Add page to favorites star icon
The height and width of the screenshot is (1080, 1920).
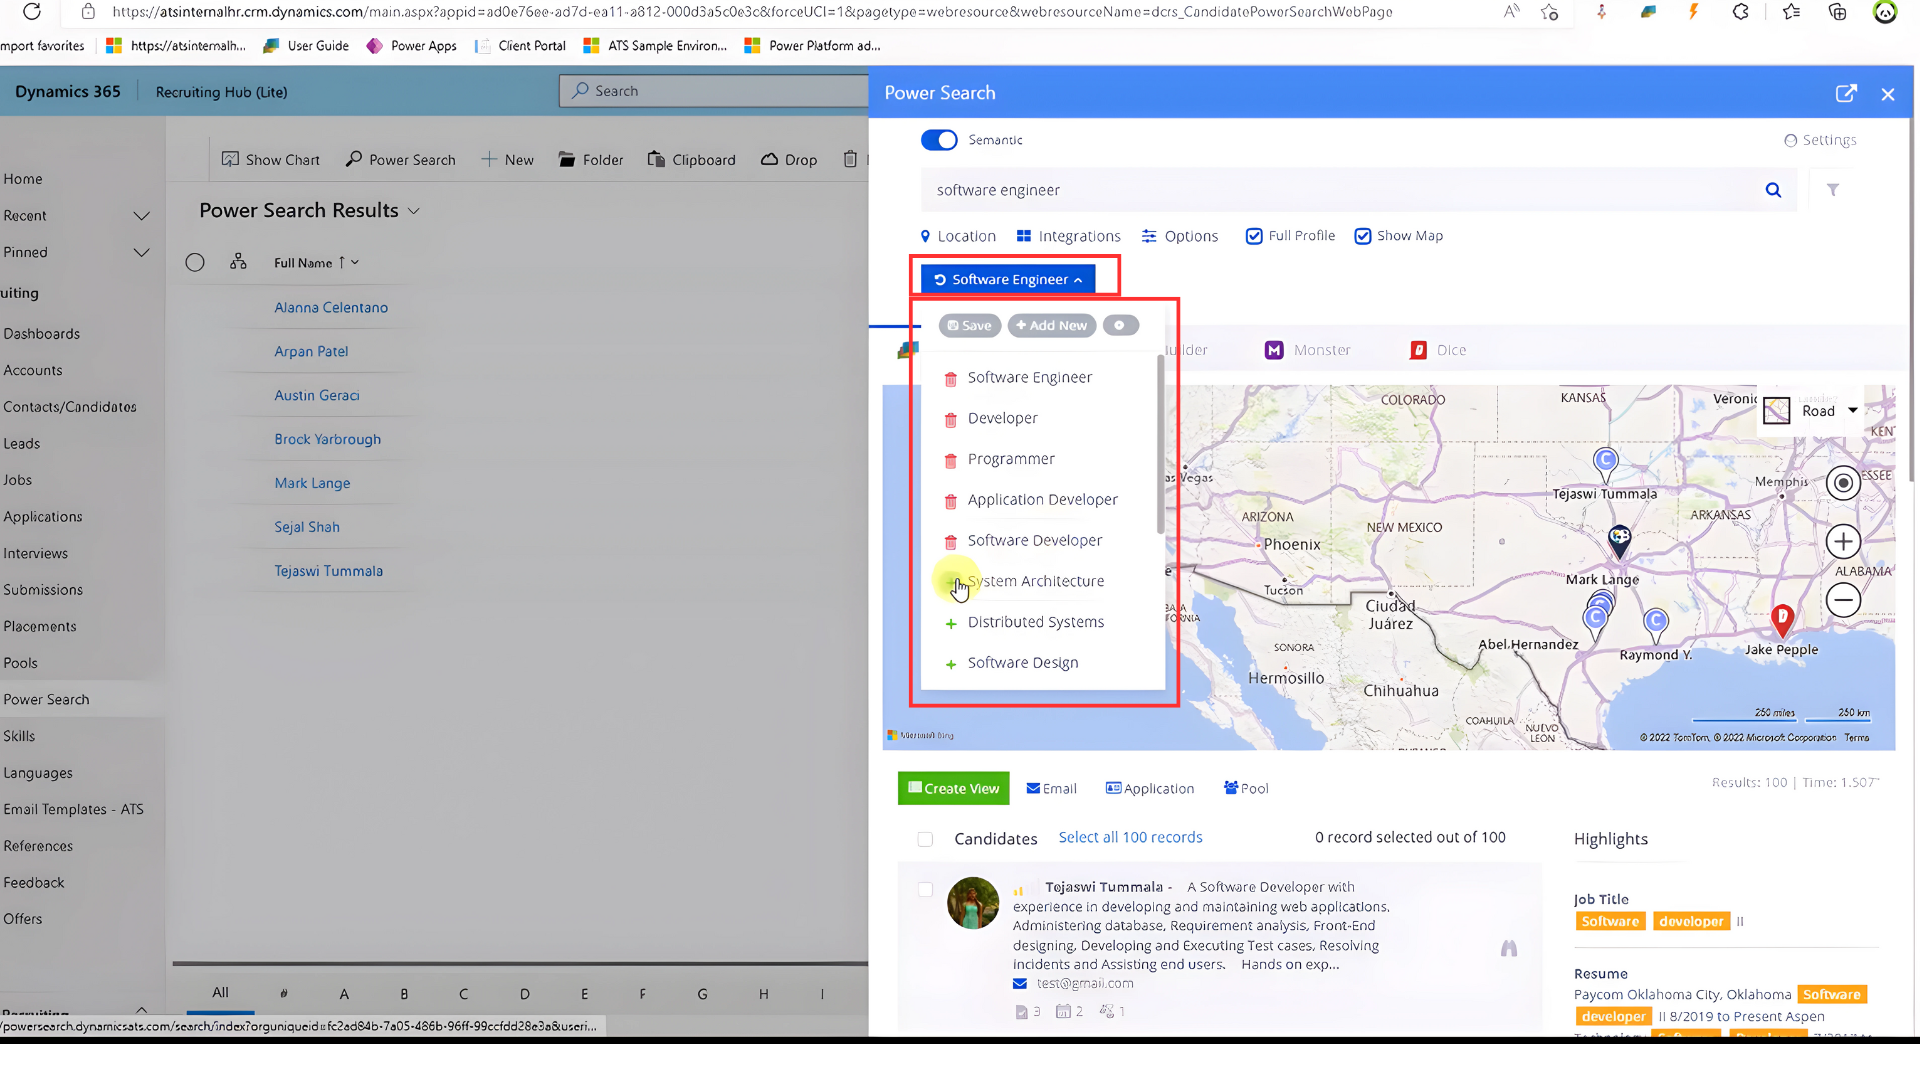[x=1550, y=12]
